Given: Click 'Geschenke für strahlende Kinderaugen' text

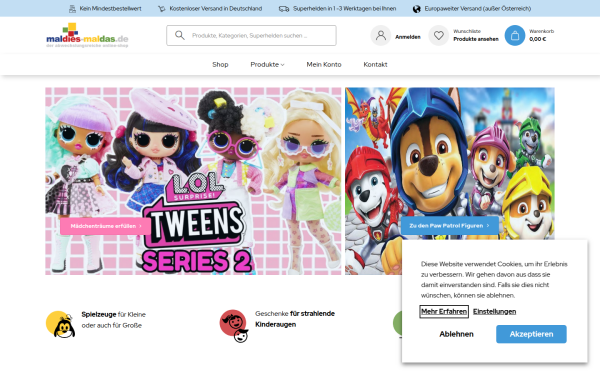Looking at the screenshot, I should point(295,319).
